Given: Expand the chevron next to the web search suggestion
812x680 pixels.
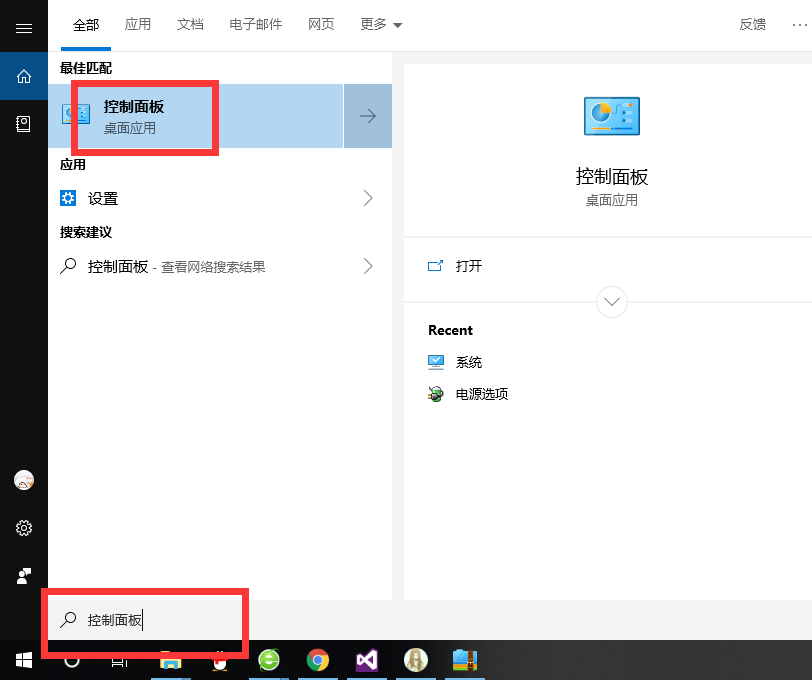Looking at the screenshot, I should (x=368, y=266).
